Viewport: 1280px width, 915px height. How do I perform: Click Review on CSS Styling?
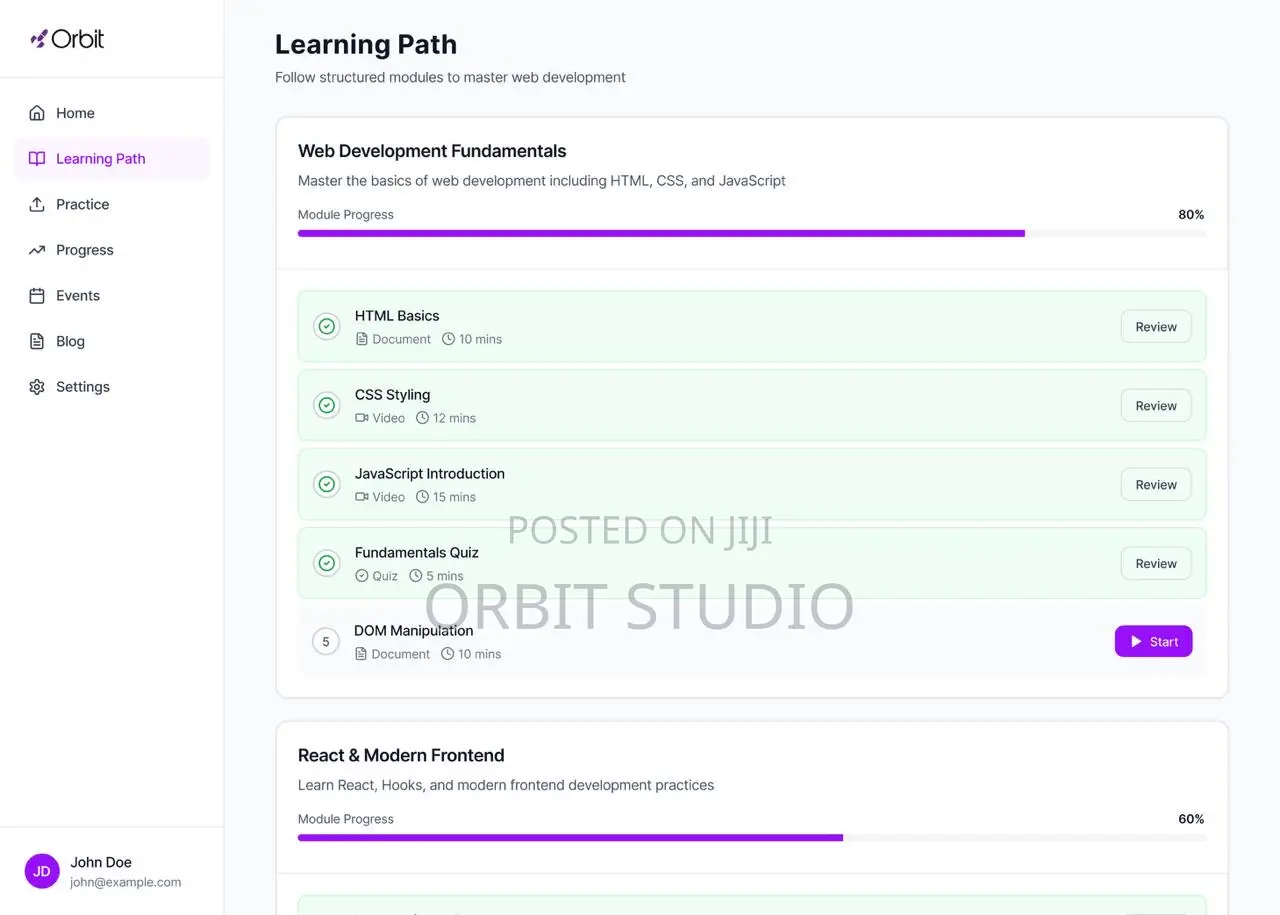(1156, 406)
